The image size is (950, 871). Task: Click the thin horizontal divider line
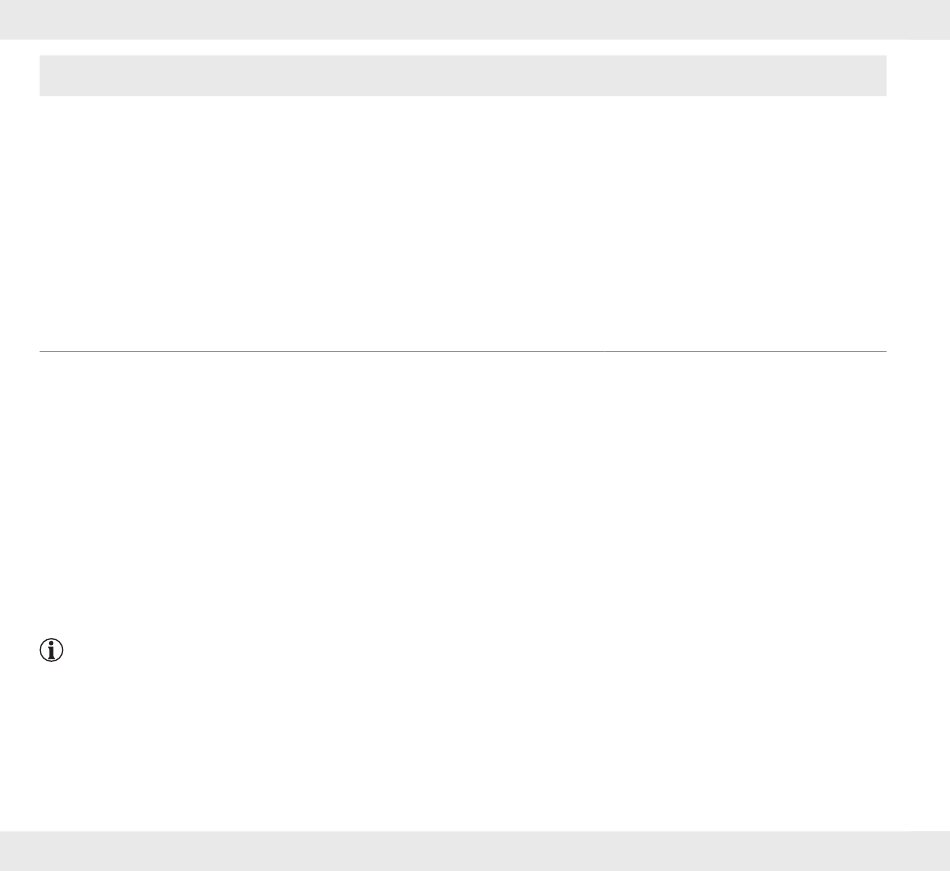pyautogui.click(x=463, y=351)
